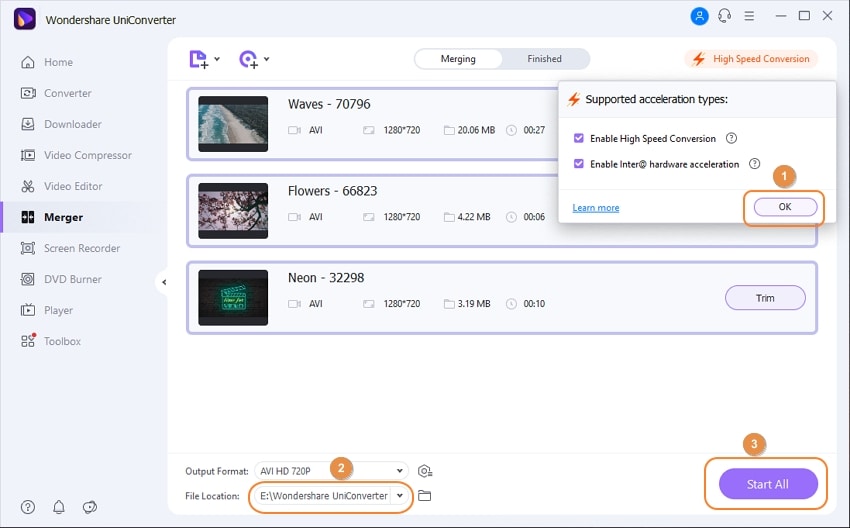Screen dimensions: 850x528
Task: Expand the Add Files dropdown arrow
Action: point(217,59)
